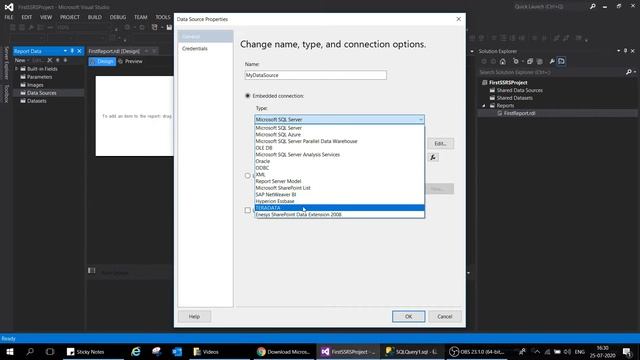Select TERADATA in the Type dropdown list
The image size is (640, 360).
tap(339, 208)
